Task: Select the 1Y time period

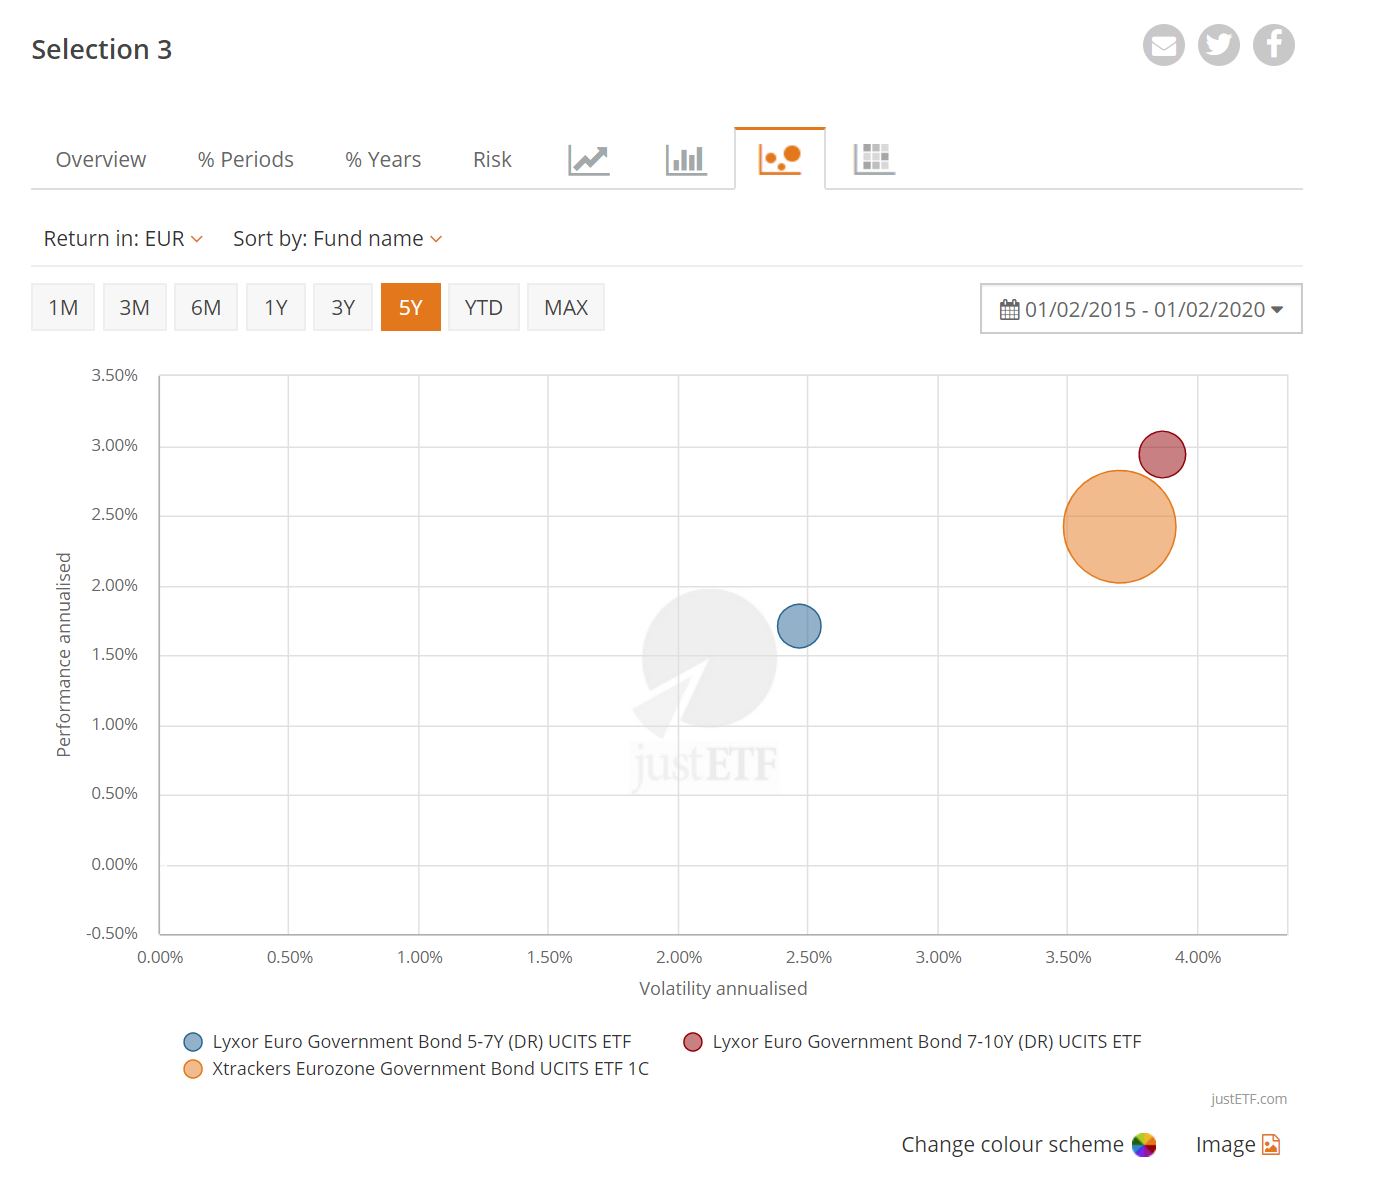Action: coord(276,307)
